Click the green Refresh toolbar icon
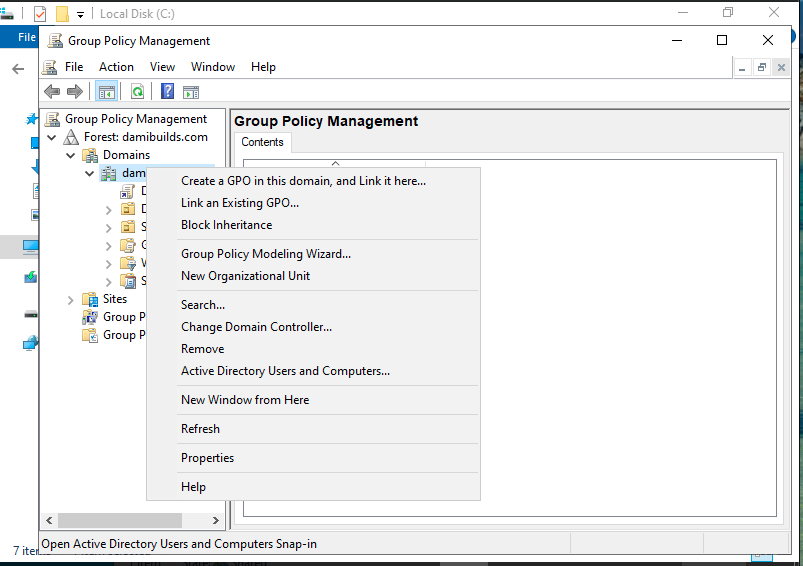The height and width of the screenshot is (566, 803). (x=137, y=92)
